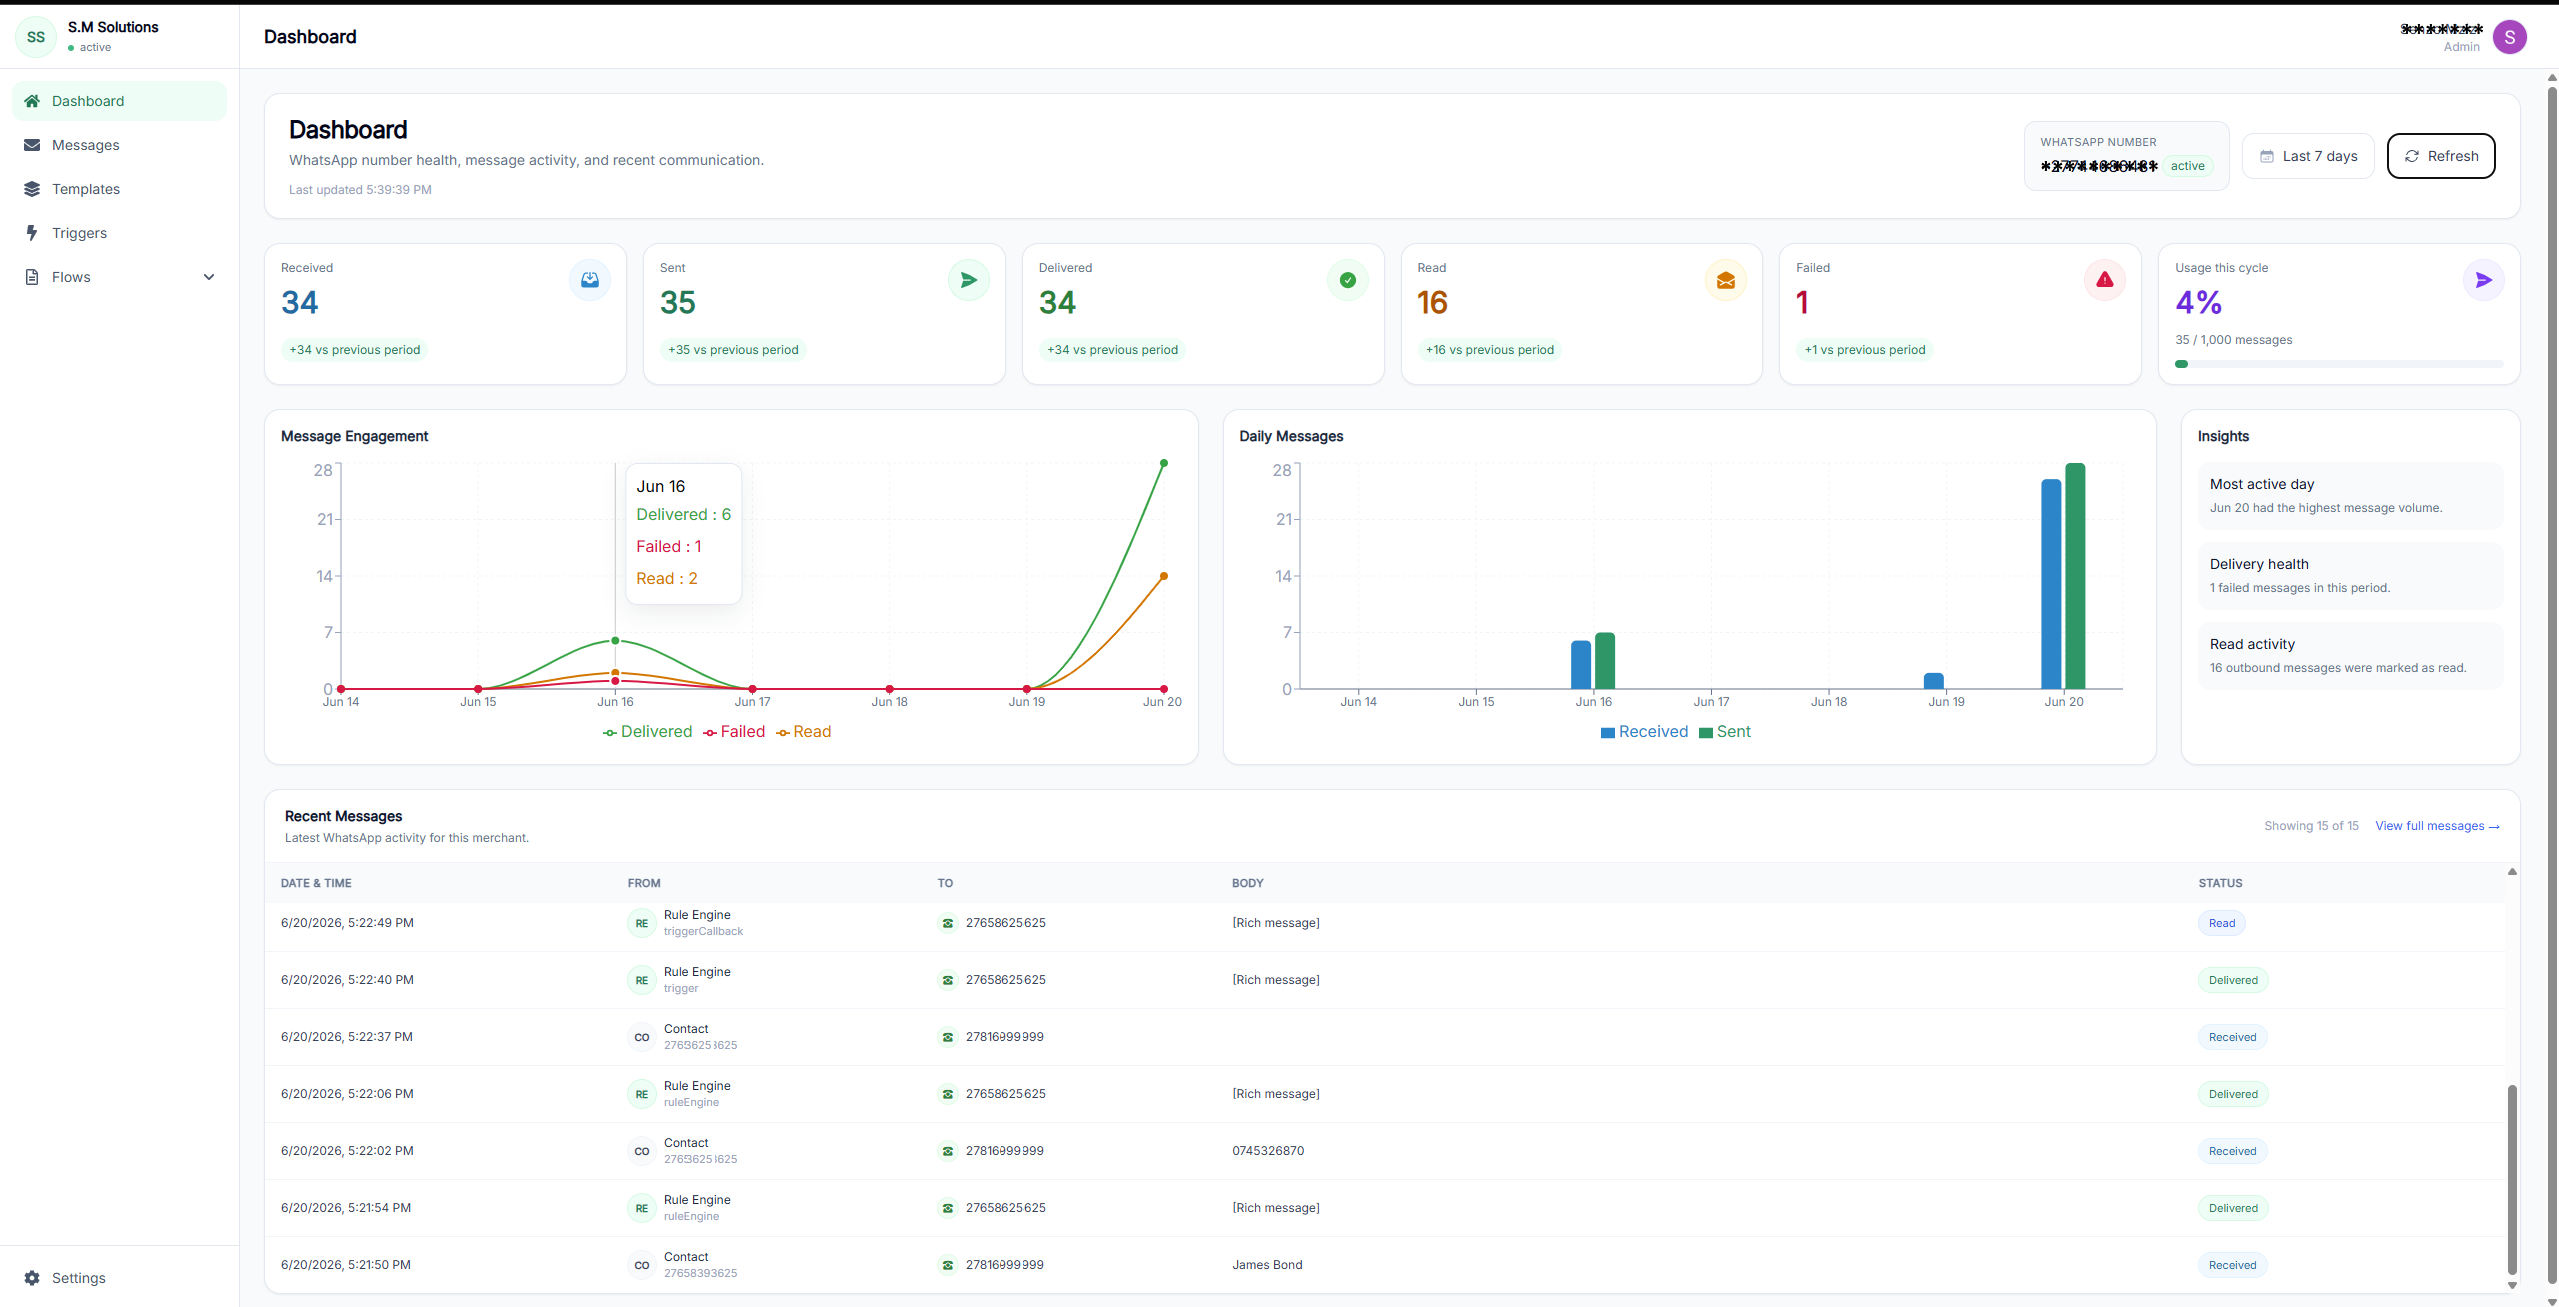Click the Received badge at 5:22:37 PM

[x=2232, y=1037]
